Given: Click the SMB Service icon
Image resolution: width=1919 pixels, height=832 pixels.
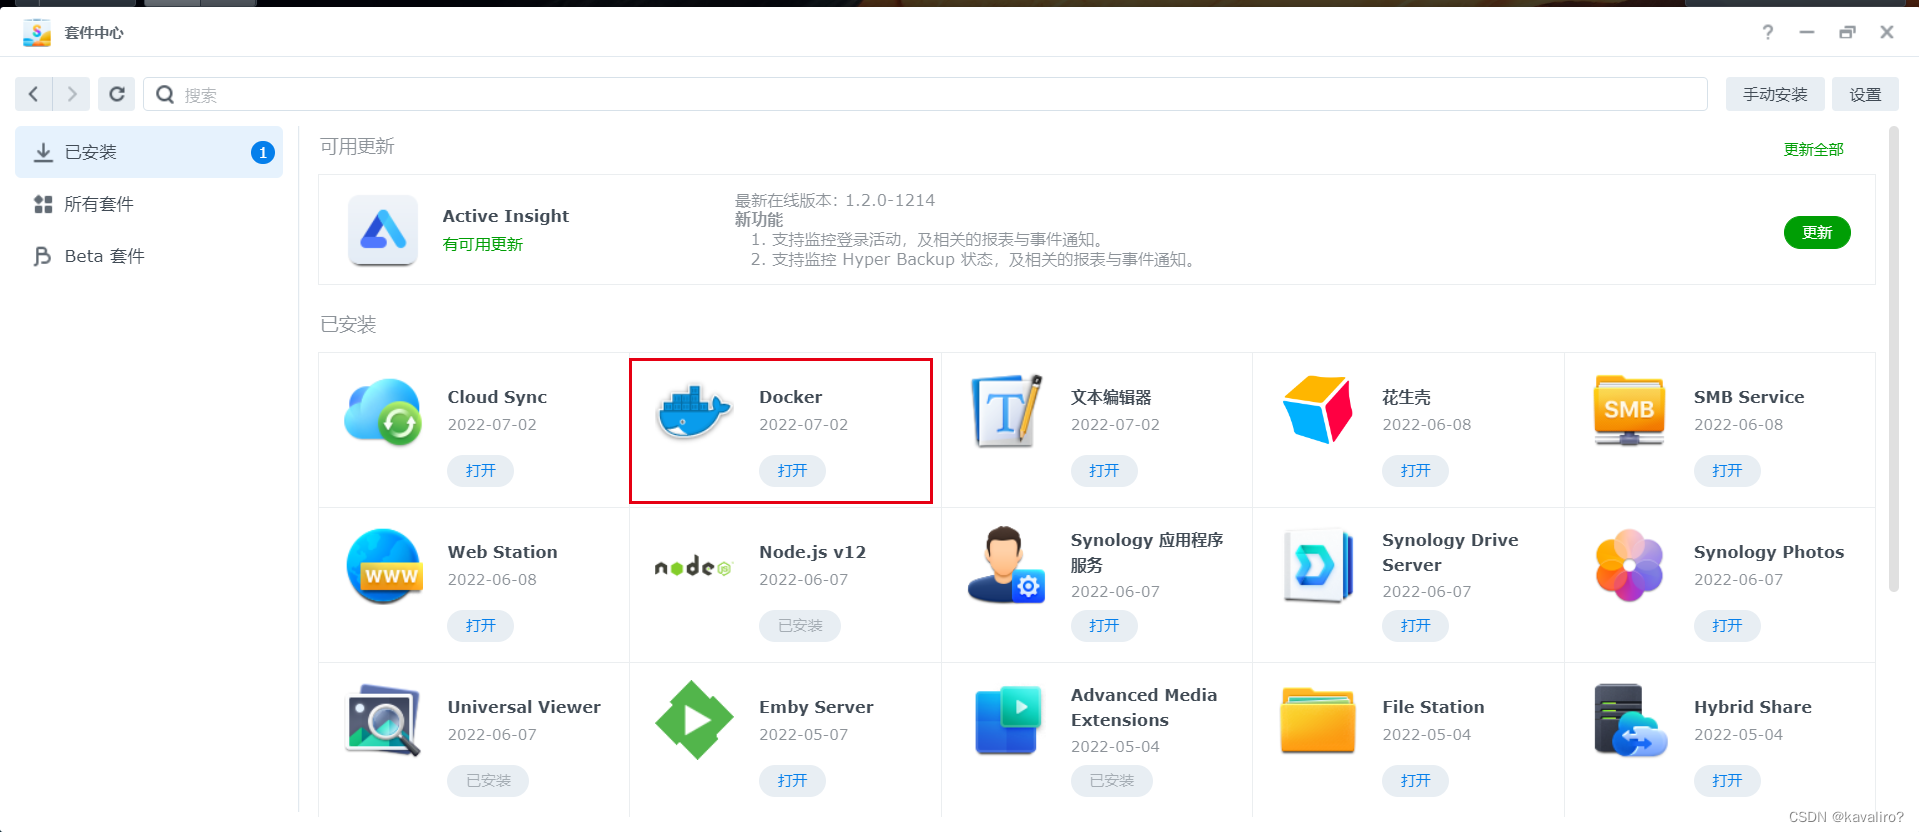Looking at the screenshot, I should [x=1629, y=410].
